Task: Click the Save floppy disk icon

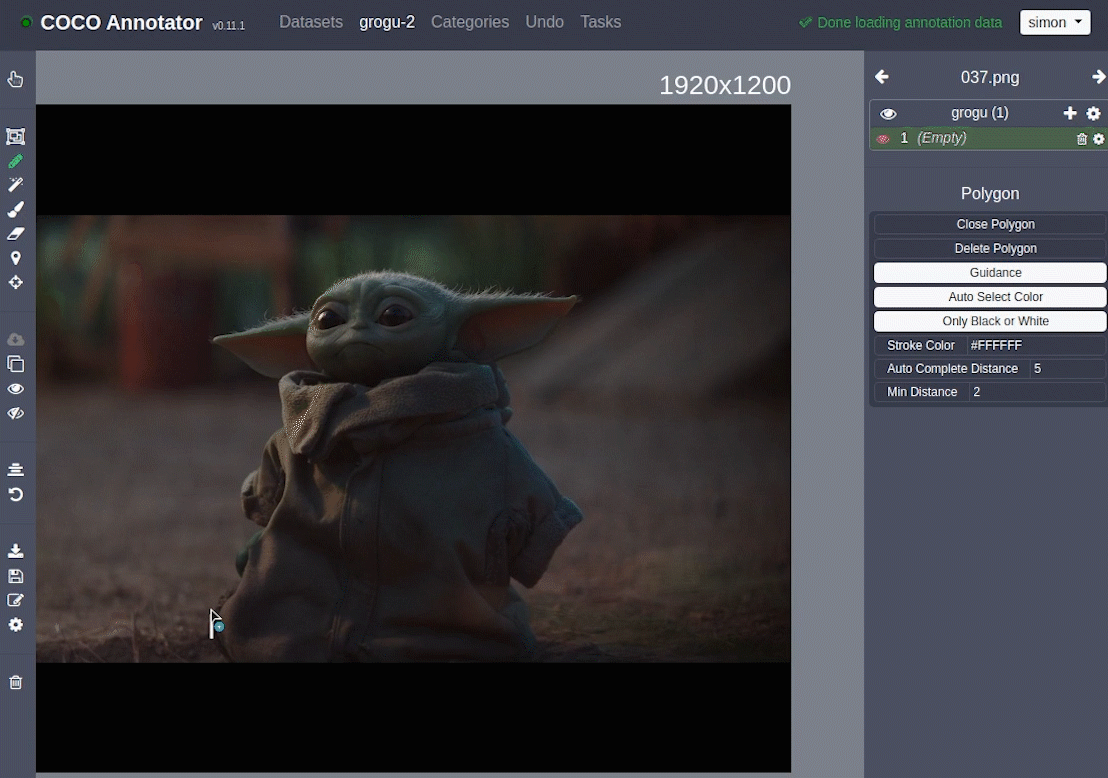Action: pos(16,576)
